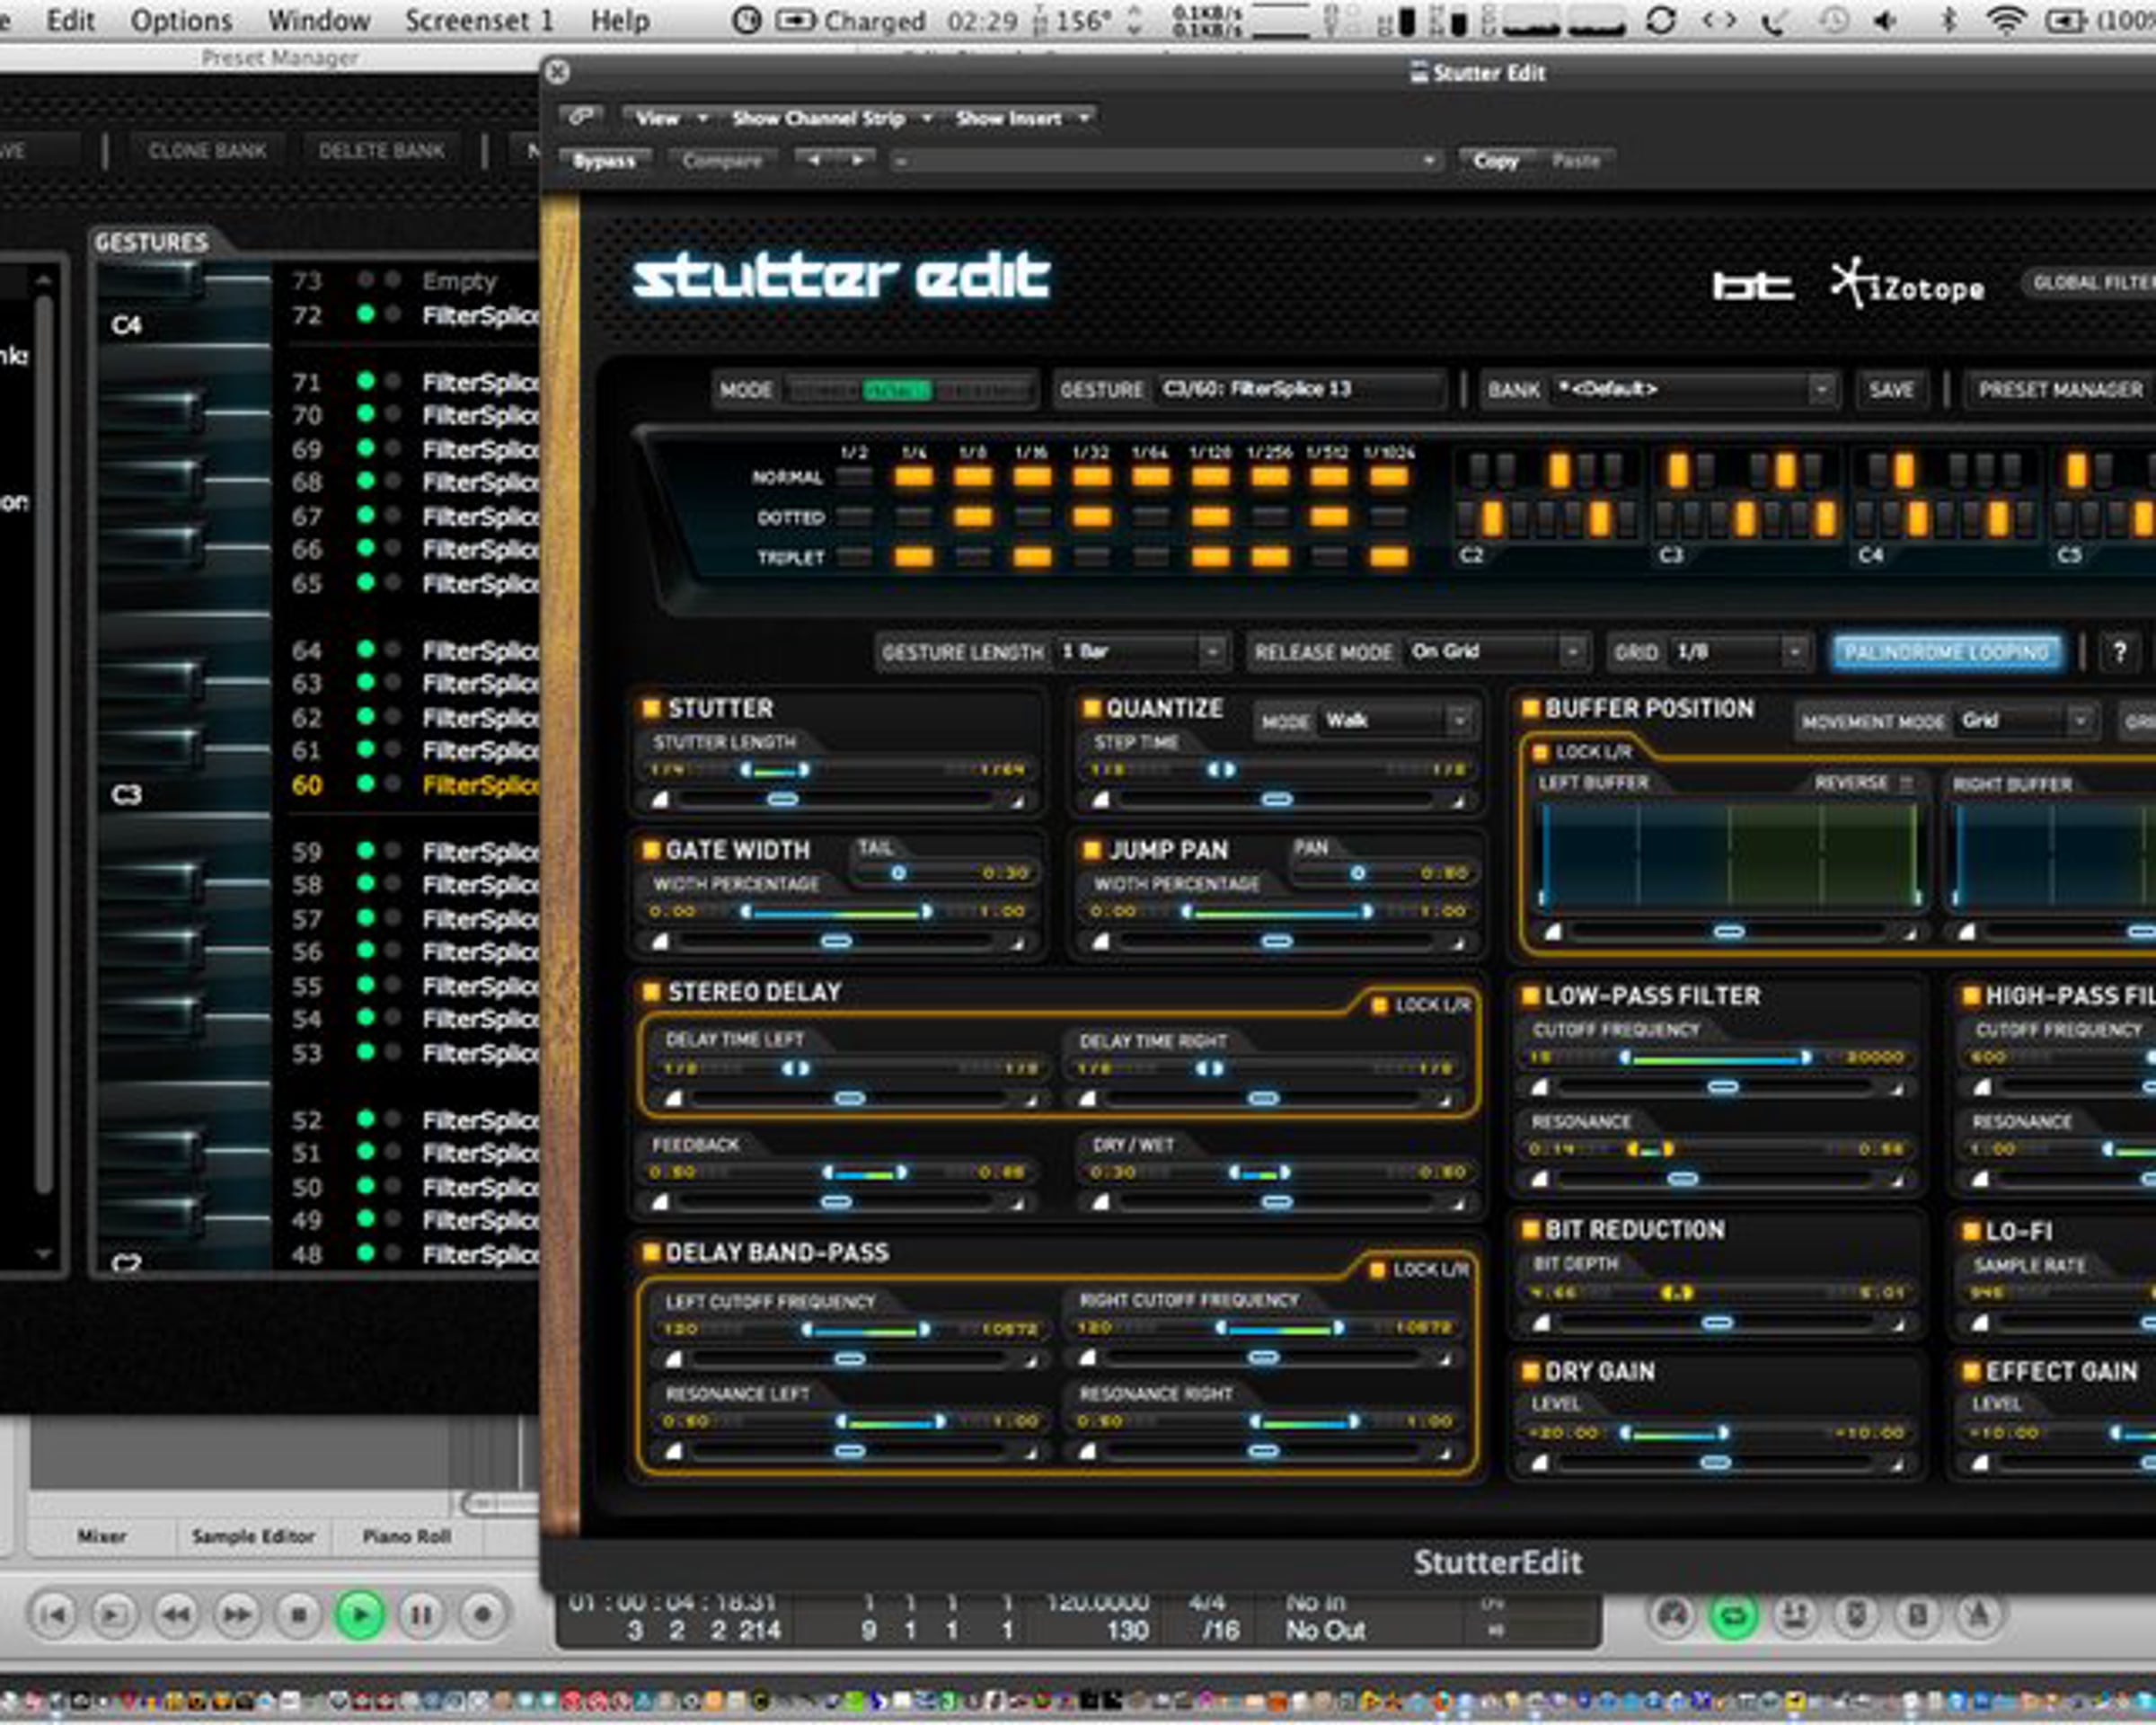The height and width of the screenshot is (1725, 2156).
Task: Click the Wi-Fi icon in the menu bar
Action: (x=2006, y=20)
